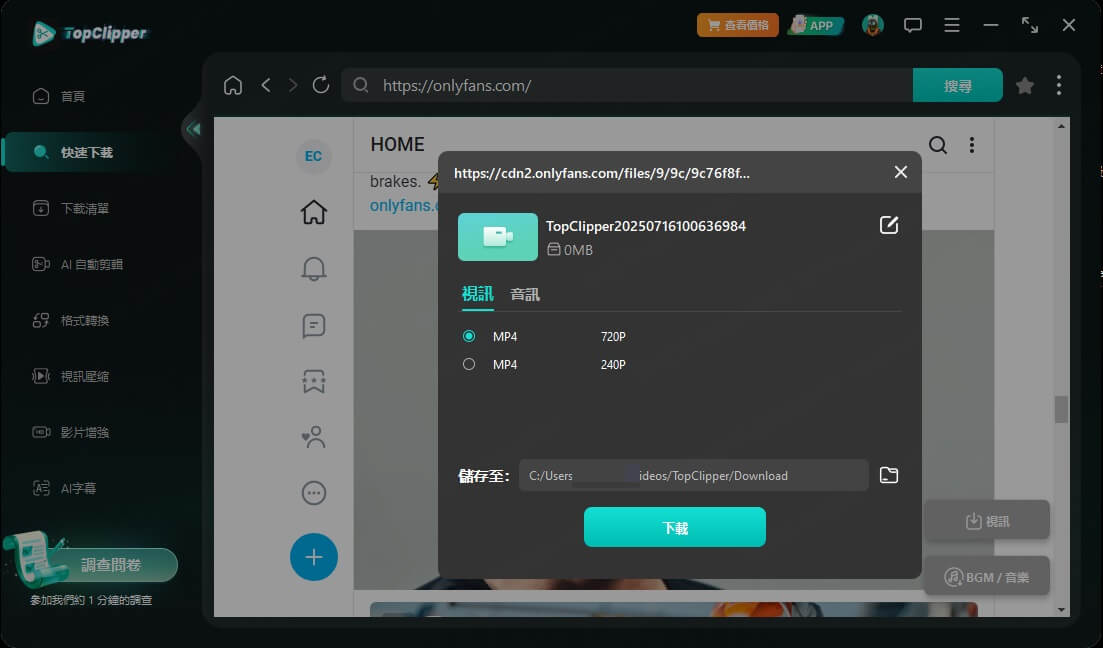Switch to the 音訊 audio tab
Screen dimensions: 1103x648
pos(525,295)
